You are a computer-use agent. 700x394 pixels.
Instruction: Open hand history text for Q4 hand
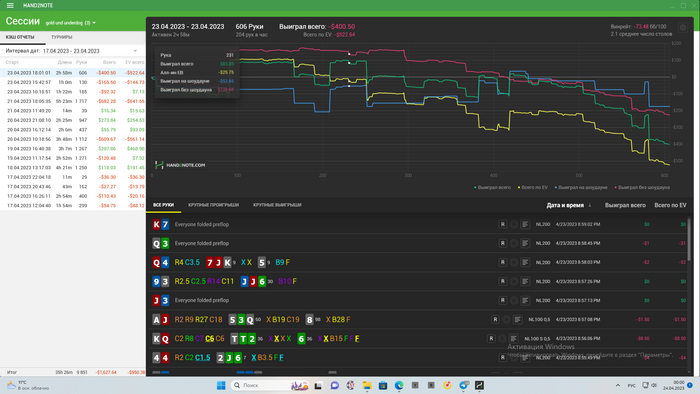525,262
